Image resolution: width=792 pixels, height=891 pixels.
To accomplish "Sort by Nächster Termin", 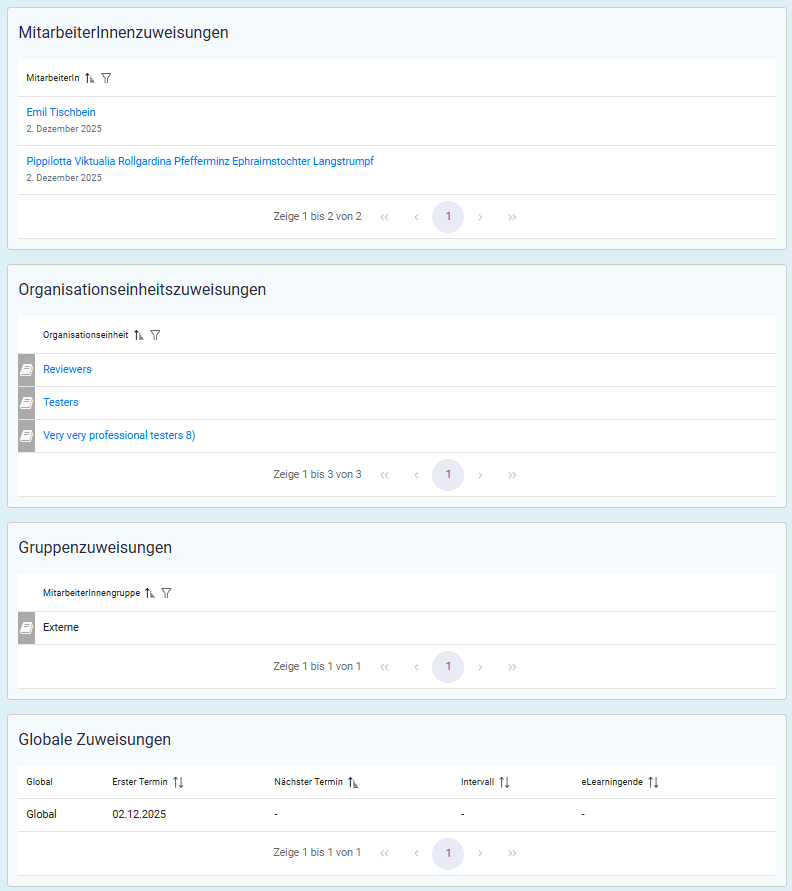I will click(353, 782).
